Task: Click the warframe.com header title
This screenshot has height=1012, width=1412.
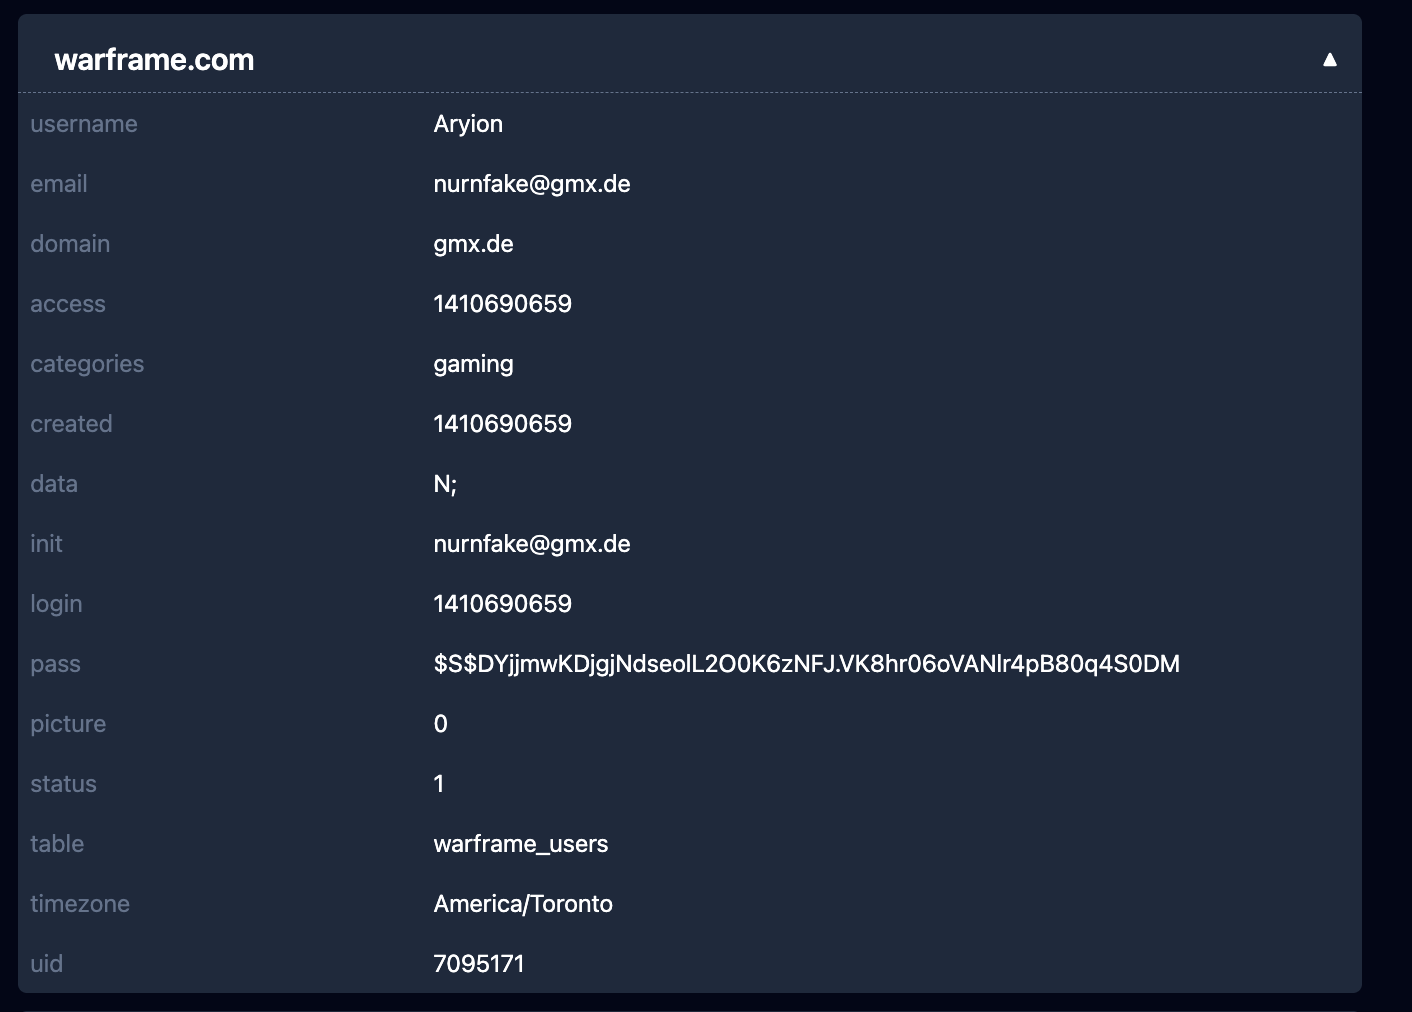Action: (154, 60)
